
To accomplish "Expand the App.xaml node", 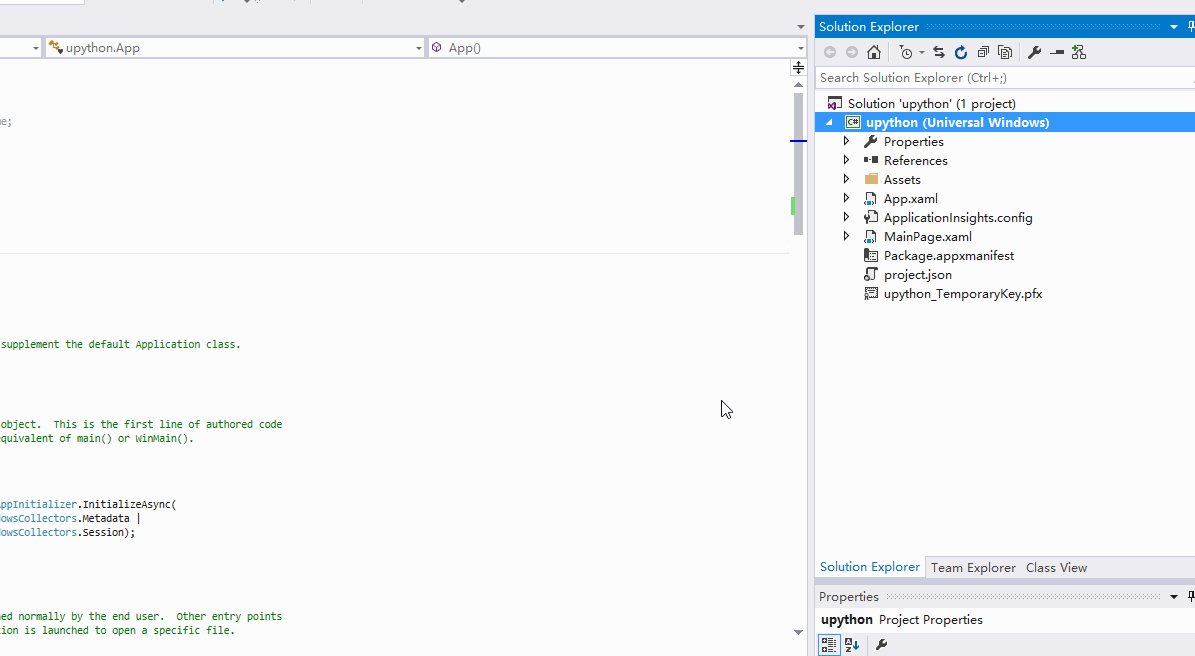I will click(x=846, y=199).
